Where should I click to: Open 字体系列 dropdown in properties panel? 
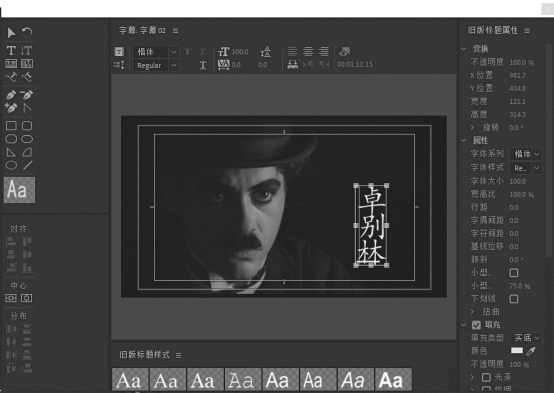526,154
